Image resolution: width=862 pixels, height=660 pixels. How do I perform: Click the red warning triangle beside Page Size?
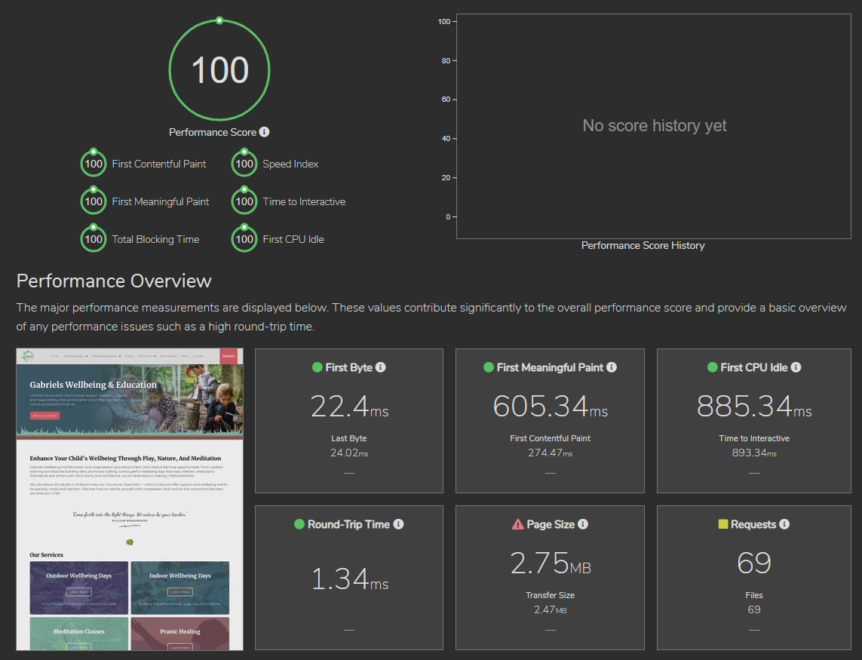pos(517,524)
